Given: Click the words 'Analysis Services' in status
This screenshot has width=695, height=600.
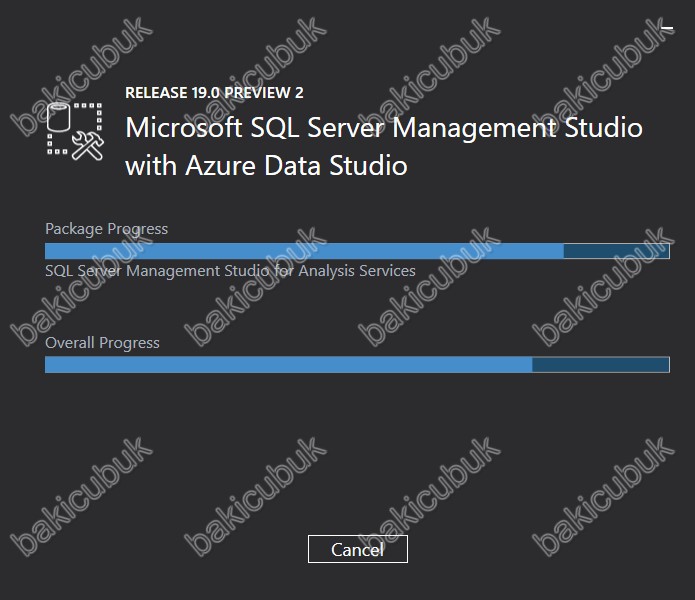Looking at the screenshot, I should pos(357,270).
